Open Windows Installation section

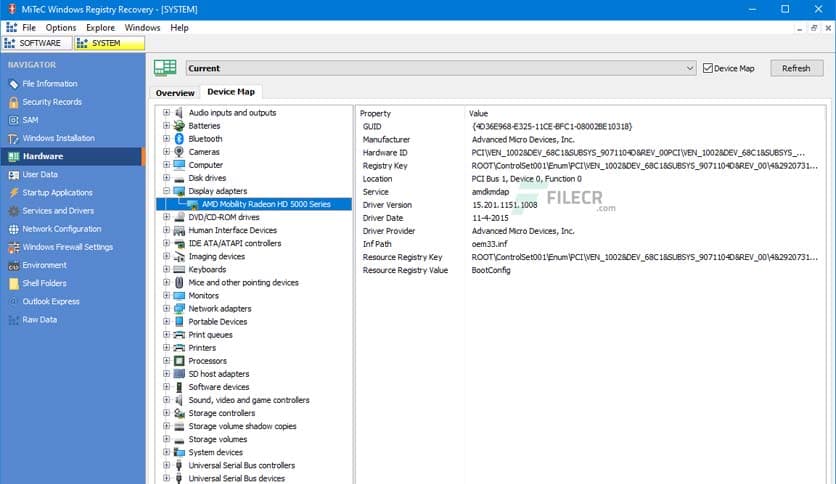tap(58, 138)
